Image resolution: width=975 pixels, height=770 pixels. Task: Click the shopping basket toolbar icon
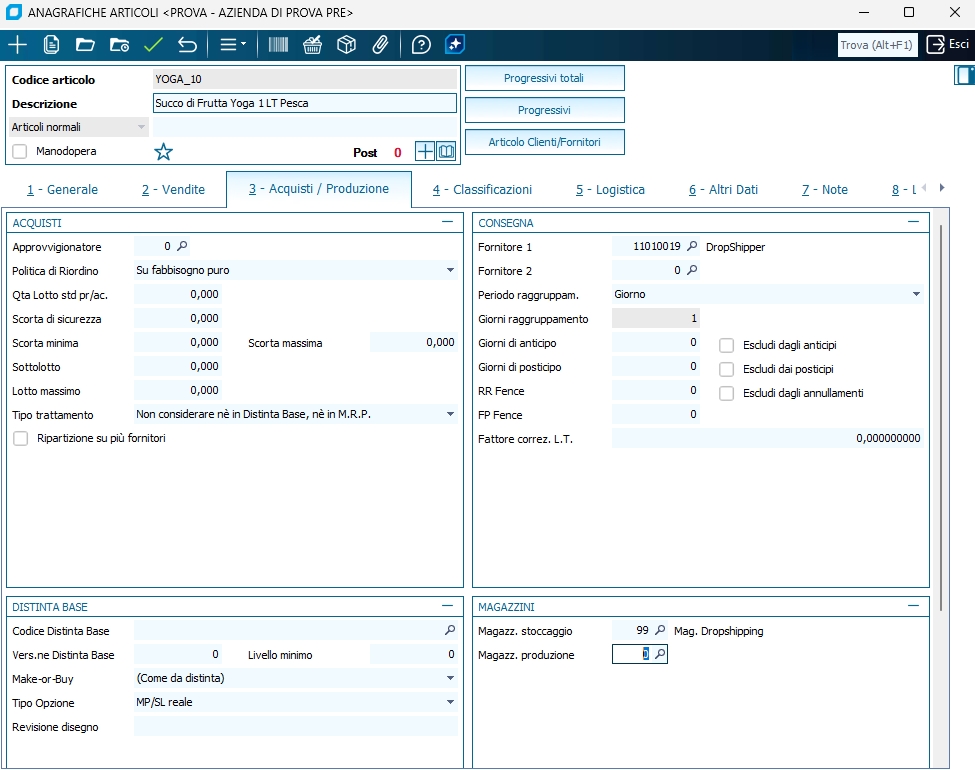point(312,45)
